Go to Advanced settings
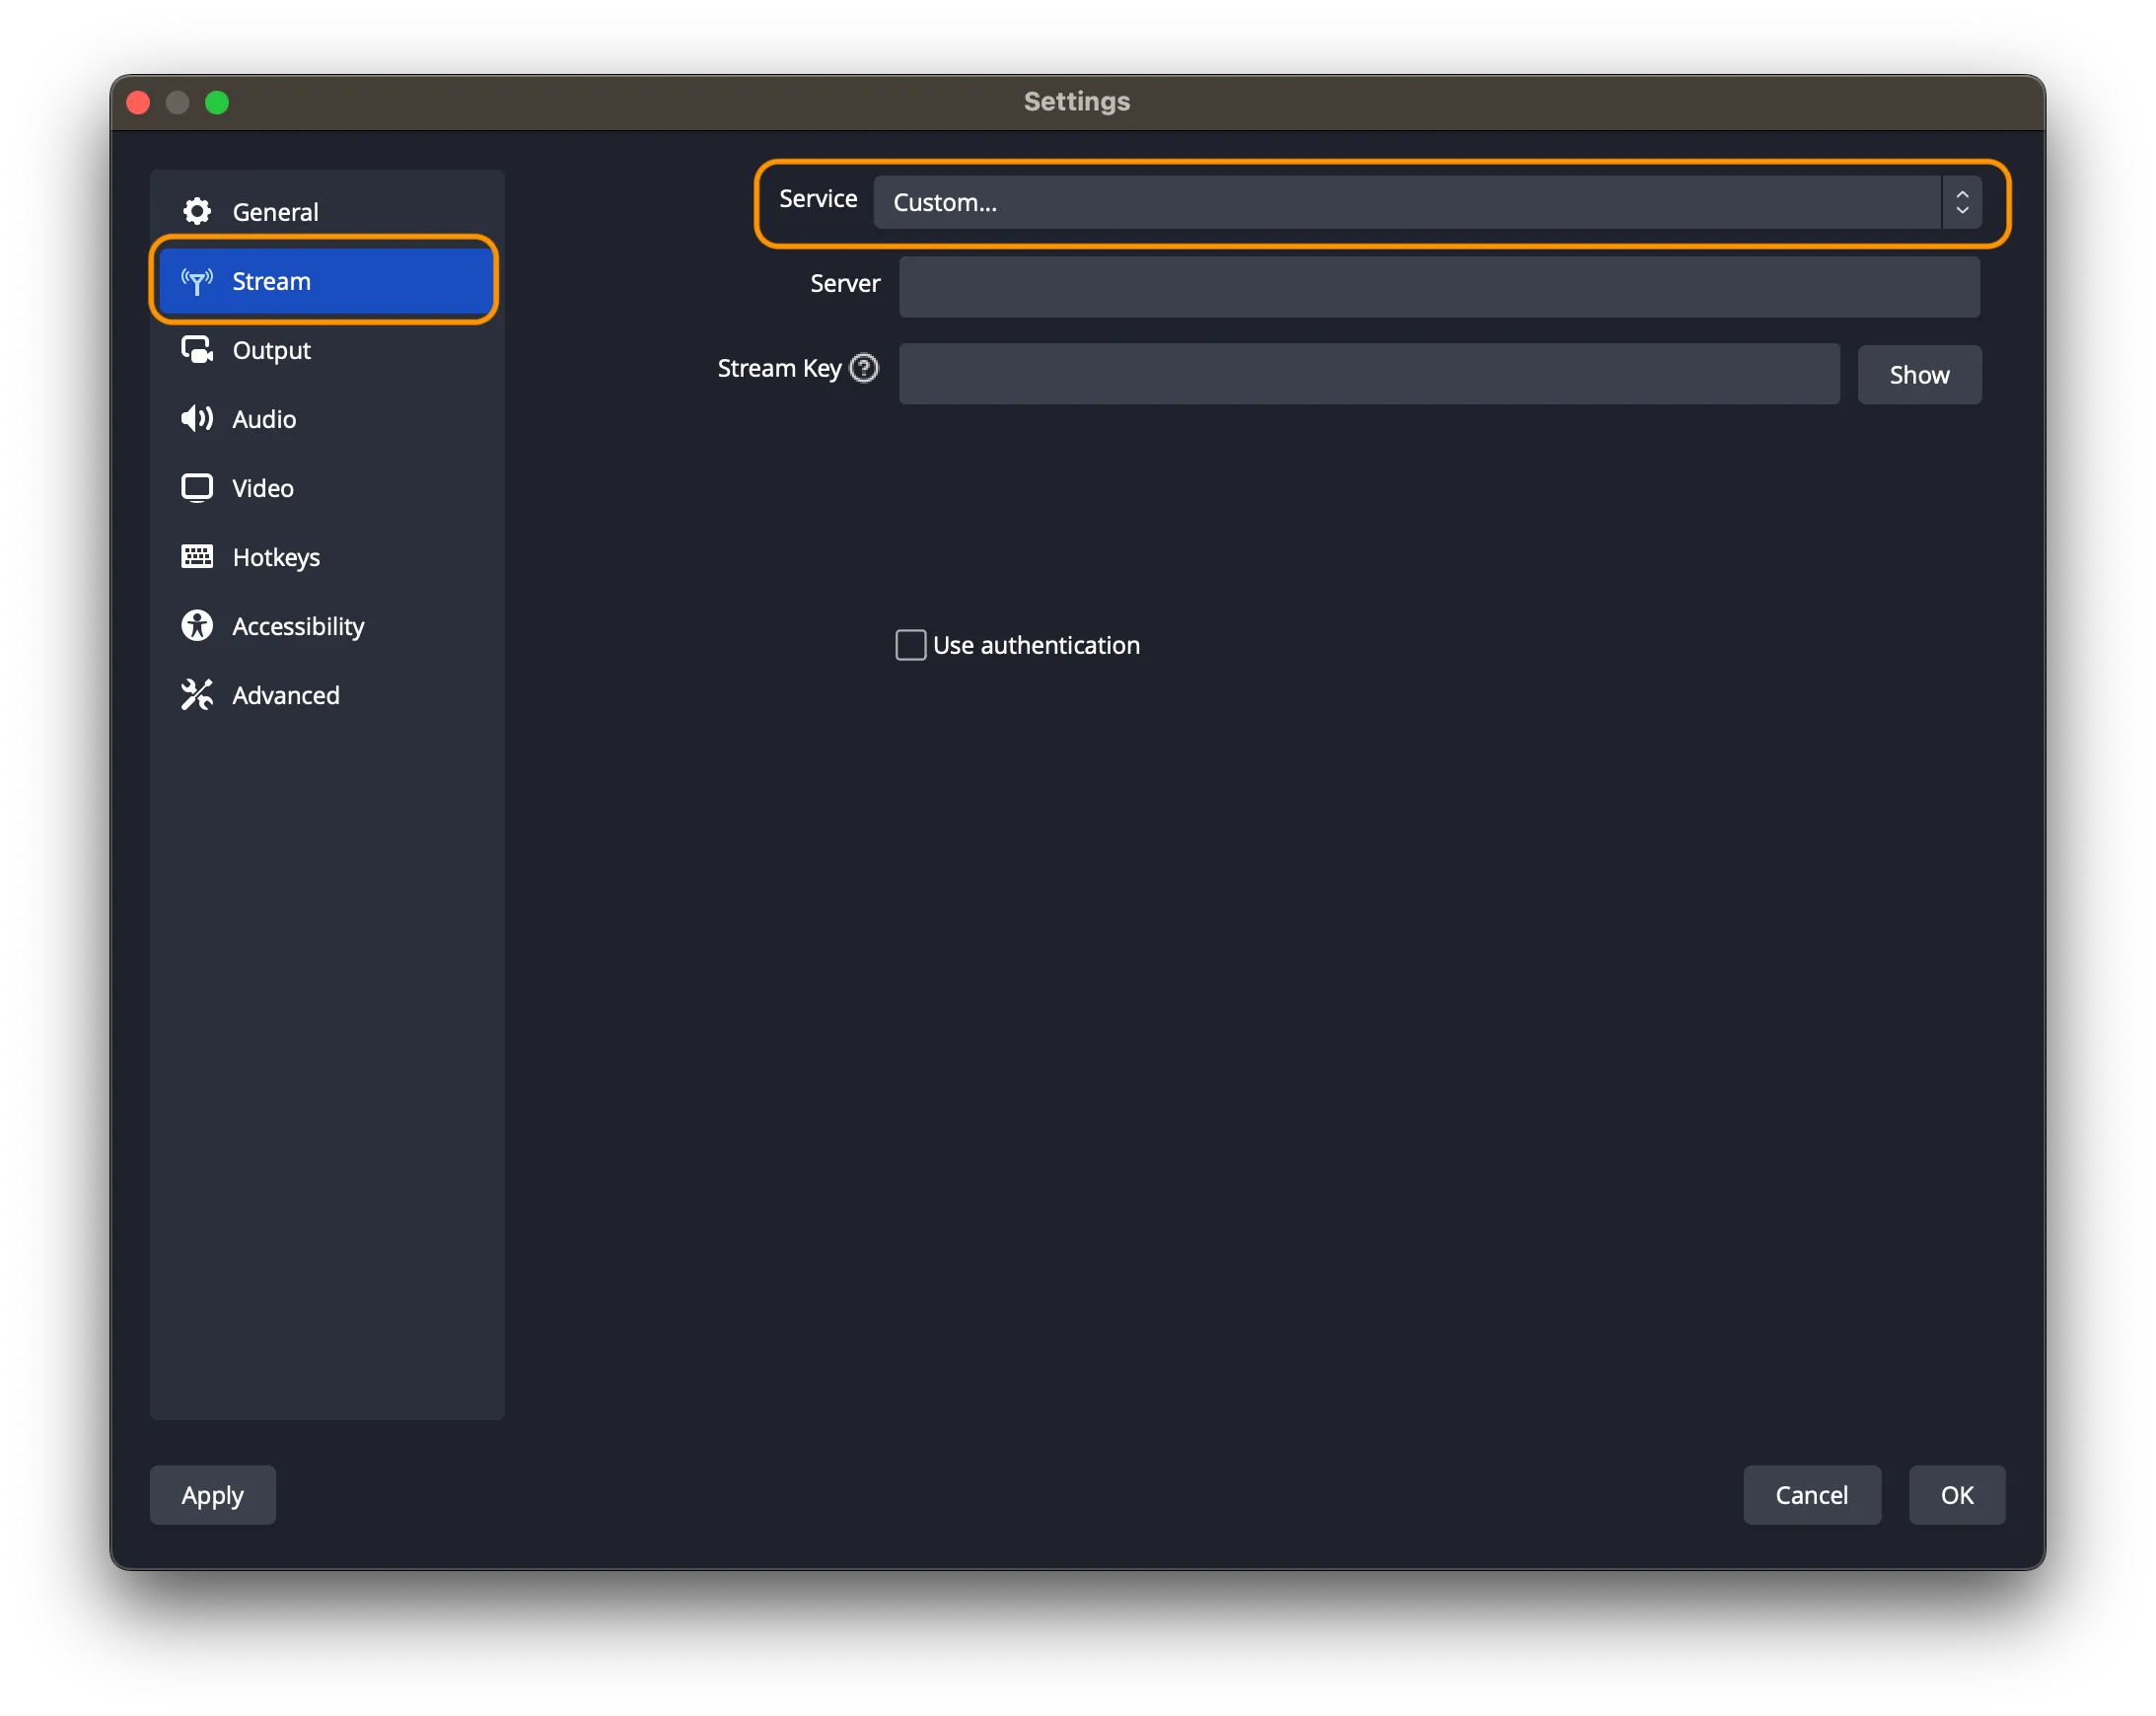The image size is (2156, 1716). pyautogui.click(x=327, y=695)
